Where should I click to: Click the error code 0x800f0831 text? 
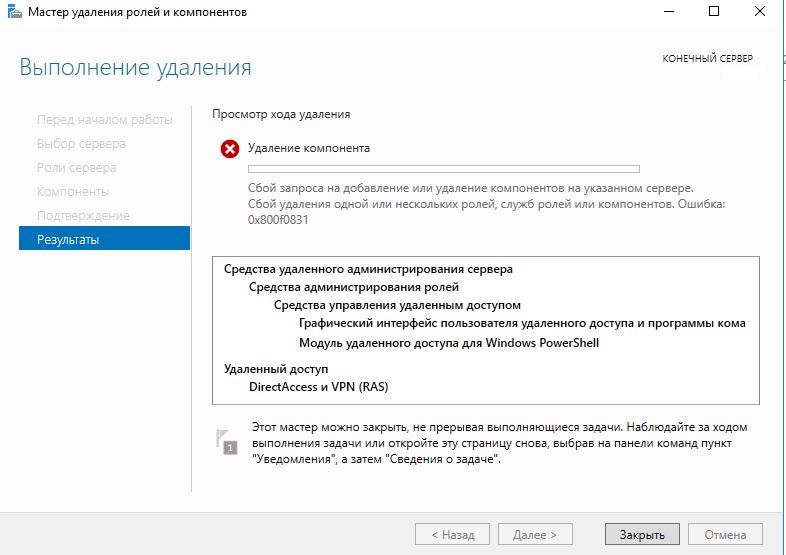278,219
